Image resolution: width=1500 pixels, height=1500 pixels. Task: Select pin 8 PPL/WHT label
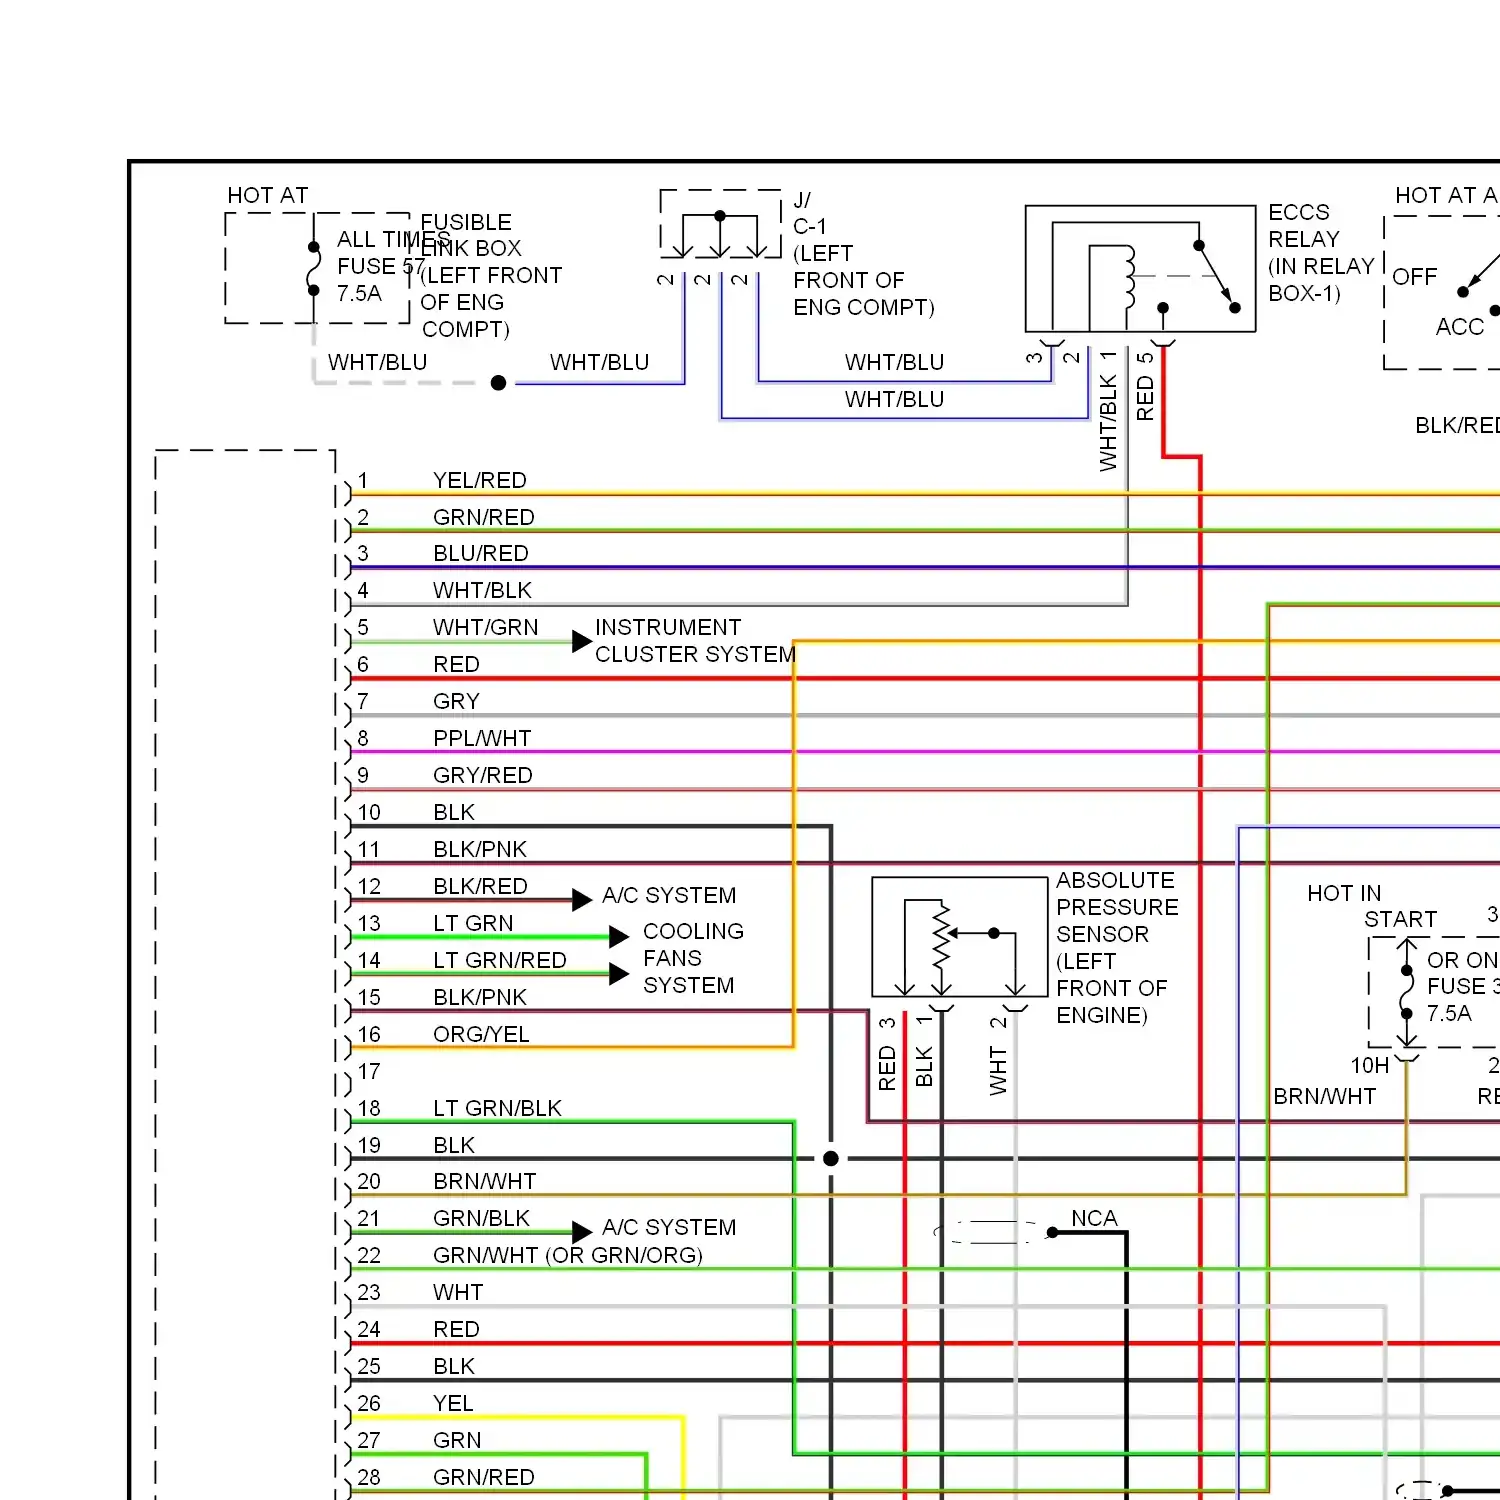pyautogui.click(x=482, y=738)
